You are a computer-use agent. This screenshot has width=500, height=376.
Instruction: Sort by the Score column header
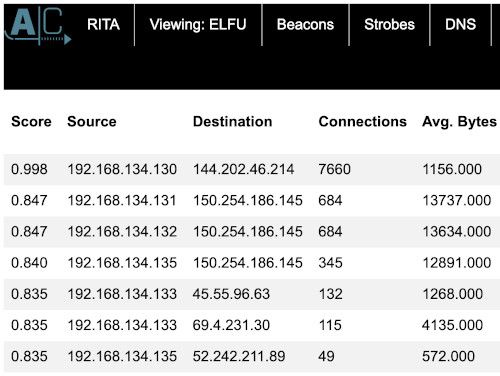[31, 121]
